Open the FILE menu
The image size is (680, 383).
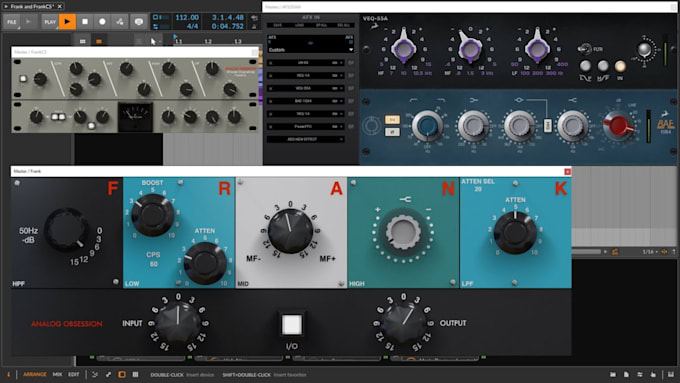tap(12, 22)
